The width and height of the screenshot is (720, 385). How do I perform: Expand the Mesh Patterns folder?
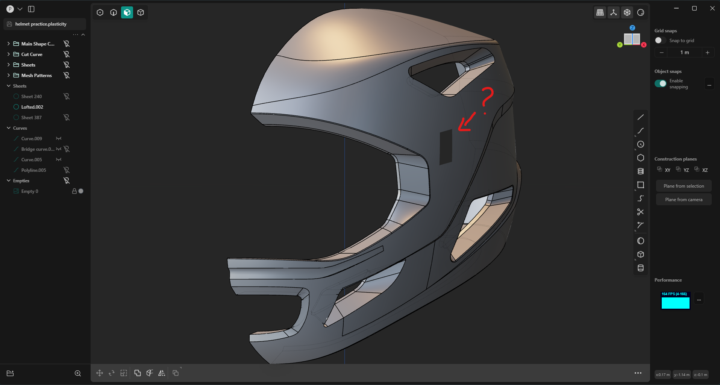point(8,75)
